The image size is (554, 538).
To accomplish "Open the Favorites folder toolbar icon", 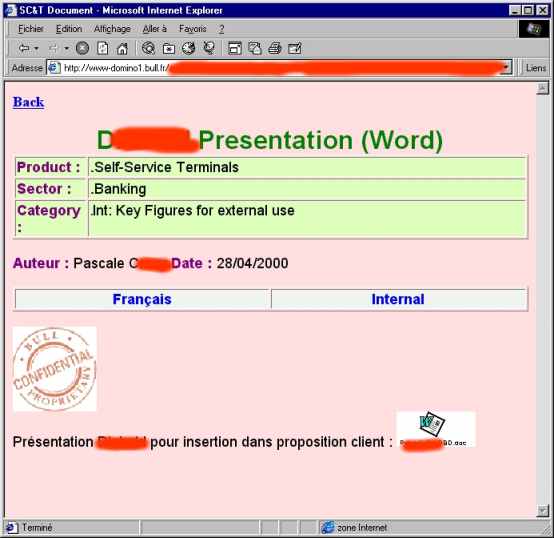I will (x=169, y=48).
